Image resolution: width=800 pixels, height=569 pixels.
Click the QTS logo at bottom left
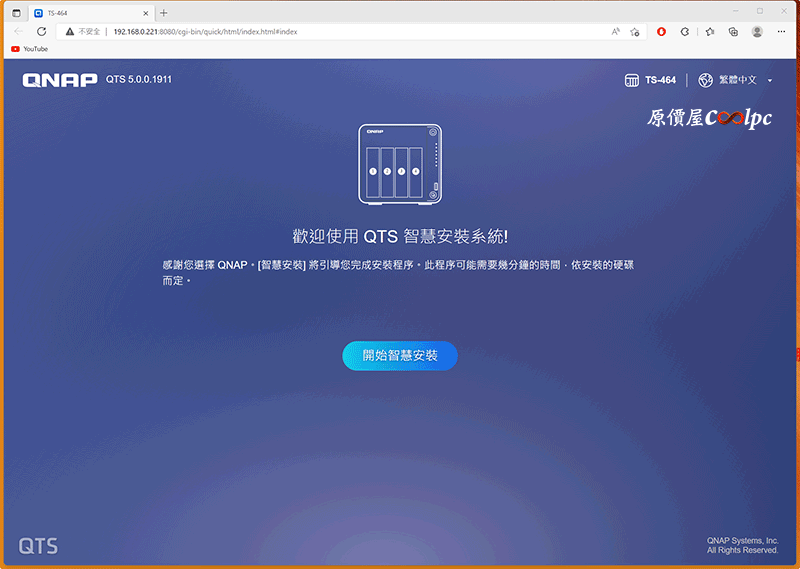[38, 546]
